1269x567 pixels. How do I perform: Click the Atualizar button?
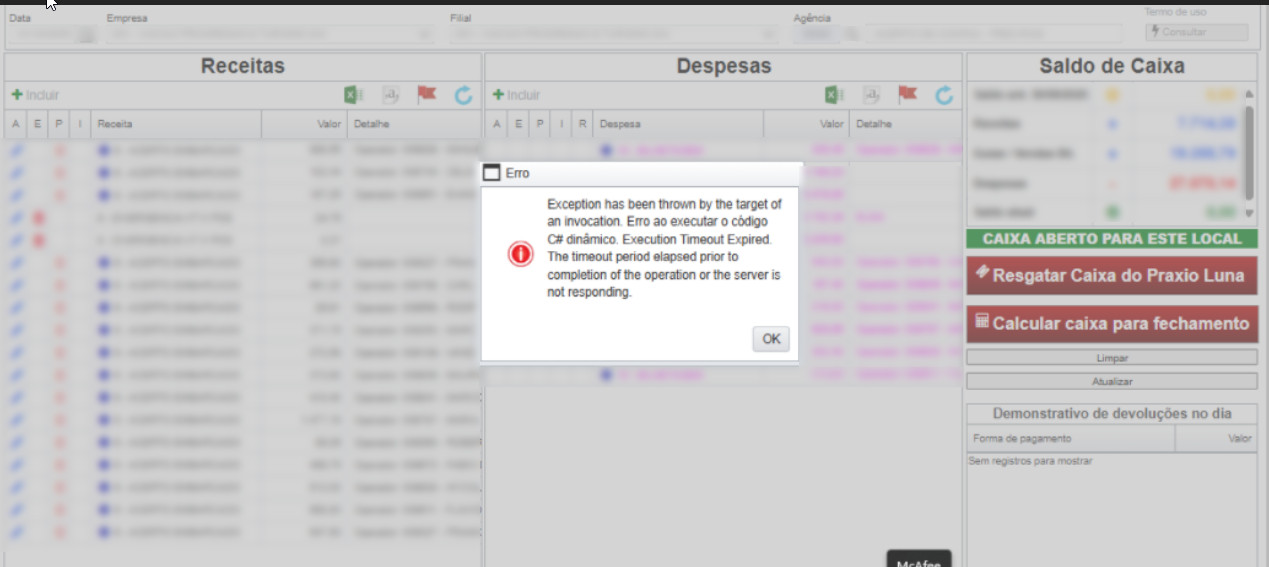(1111, 381)
